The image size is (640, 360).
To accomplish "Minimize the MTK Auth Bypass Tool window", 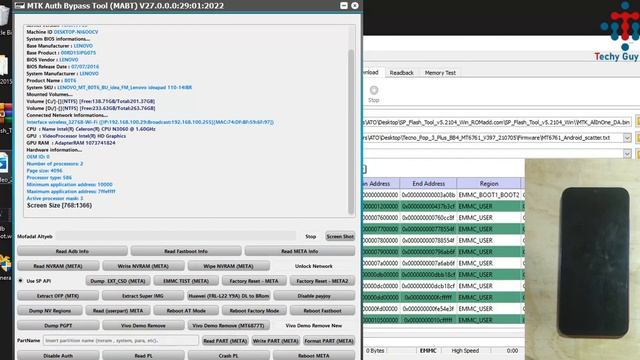I will pyautogui.click(x=344, y=5).
